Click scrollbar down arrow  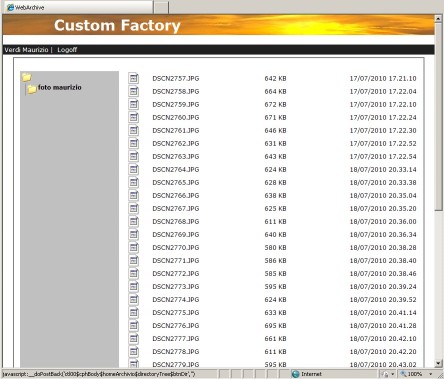point(438,363)
